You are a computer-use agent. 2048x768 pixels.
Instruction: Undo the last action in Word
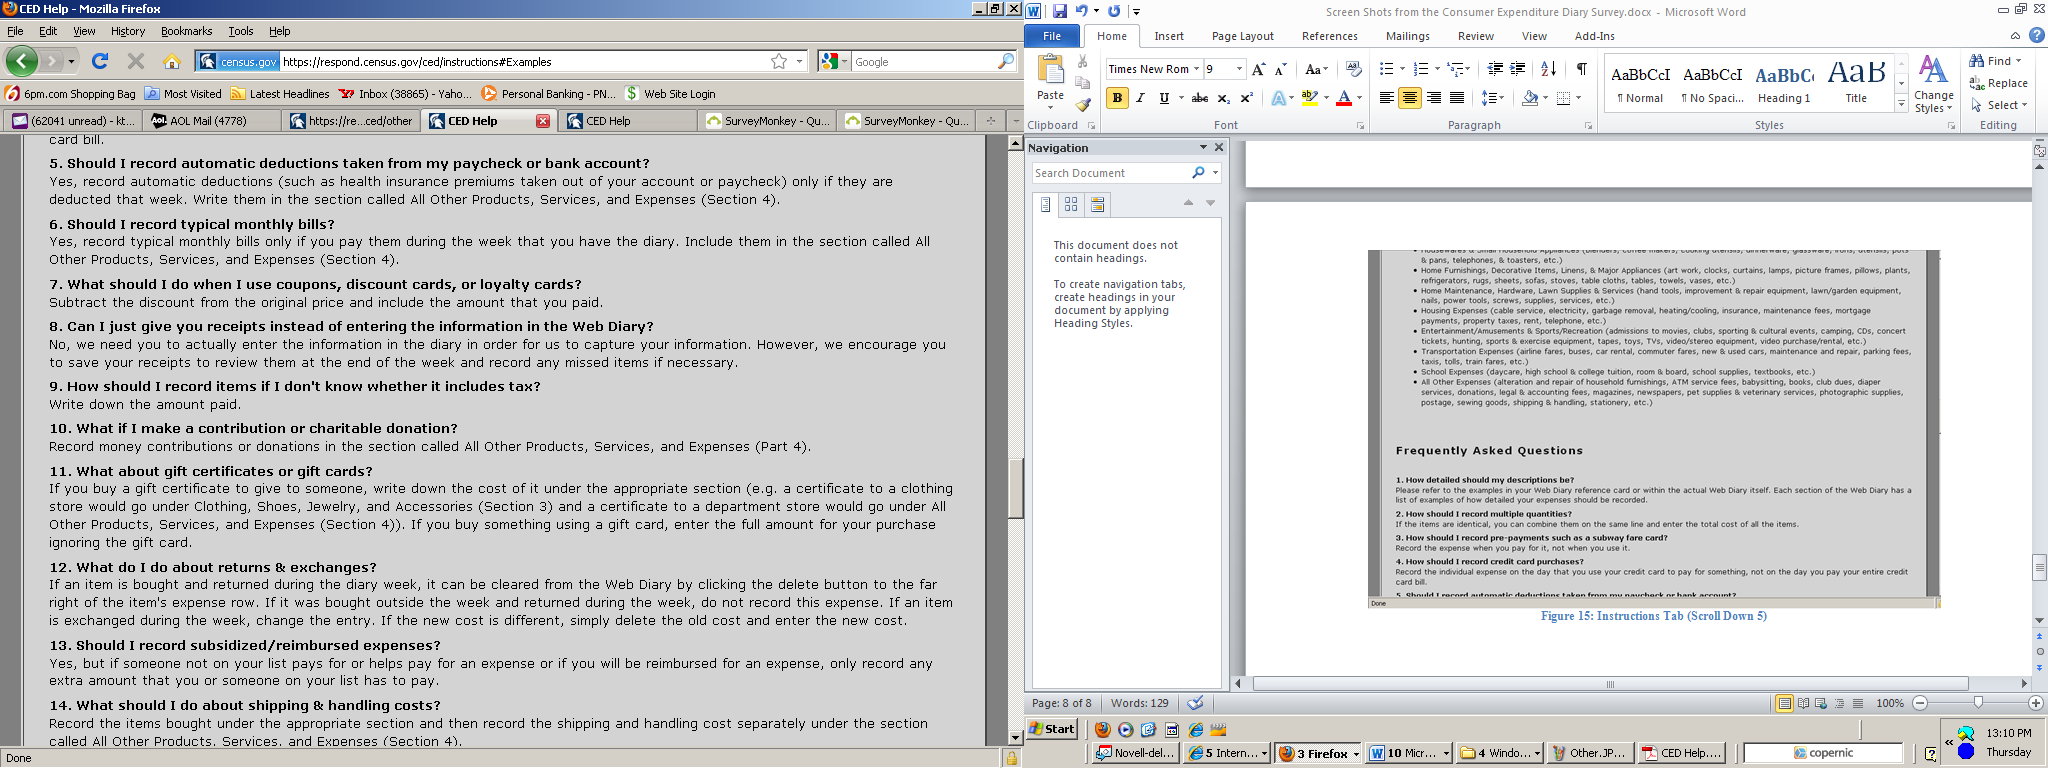tap(1081, 11)
